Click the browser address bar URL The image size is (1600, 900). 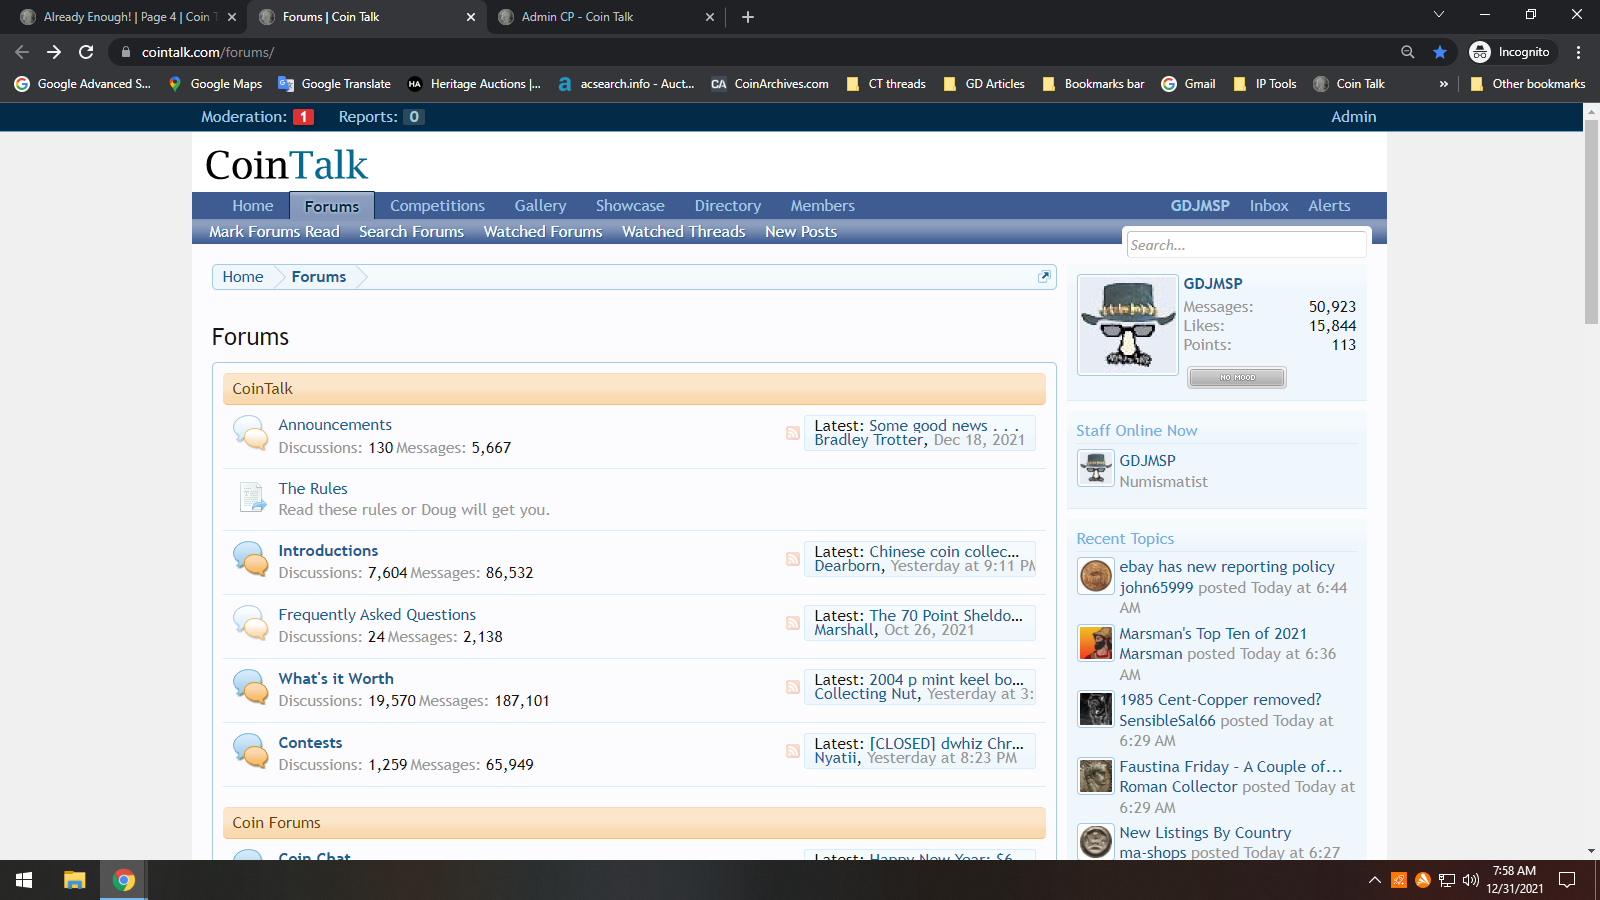[208, 52]
